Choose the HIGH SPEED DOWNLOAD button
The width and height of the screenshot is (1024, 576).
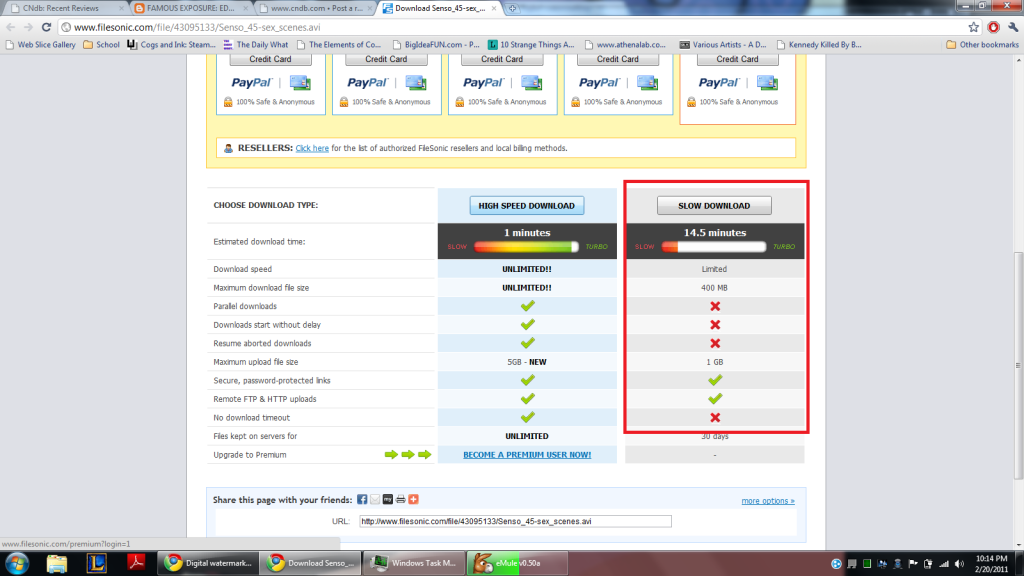pos(526,206)
